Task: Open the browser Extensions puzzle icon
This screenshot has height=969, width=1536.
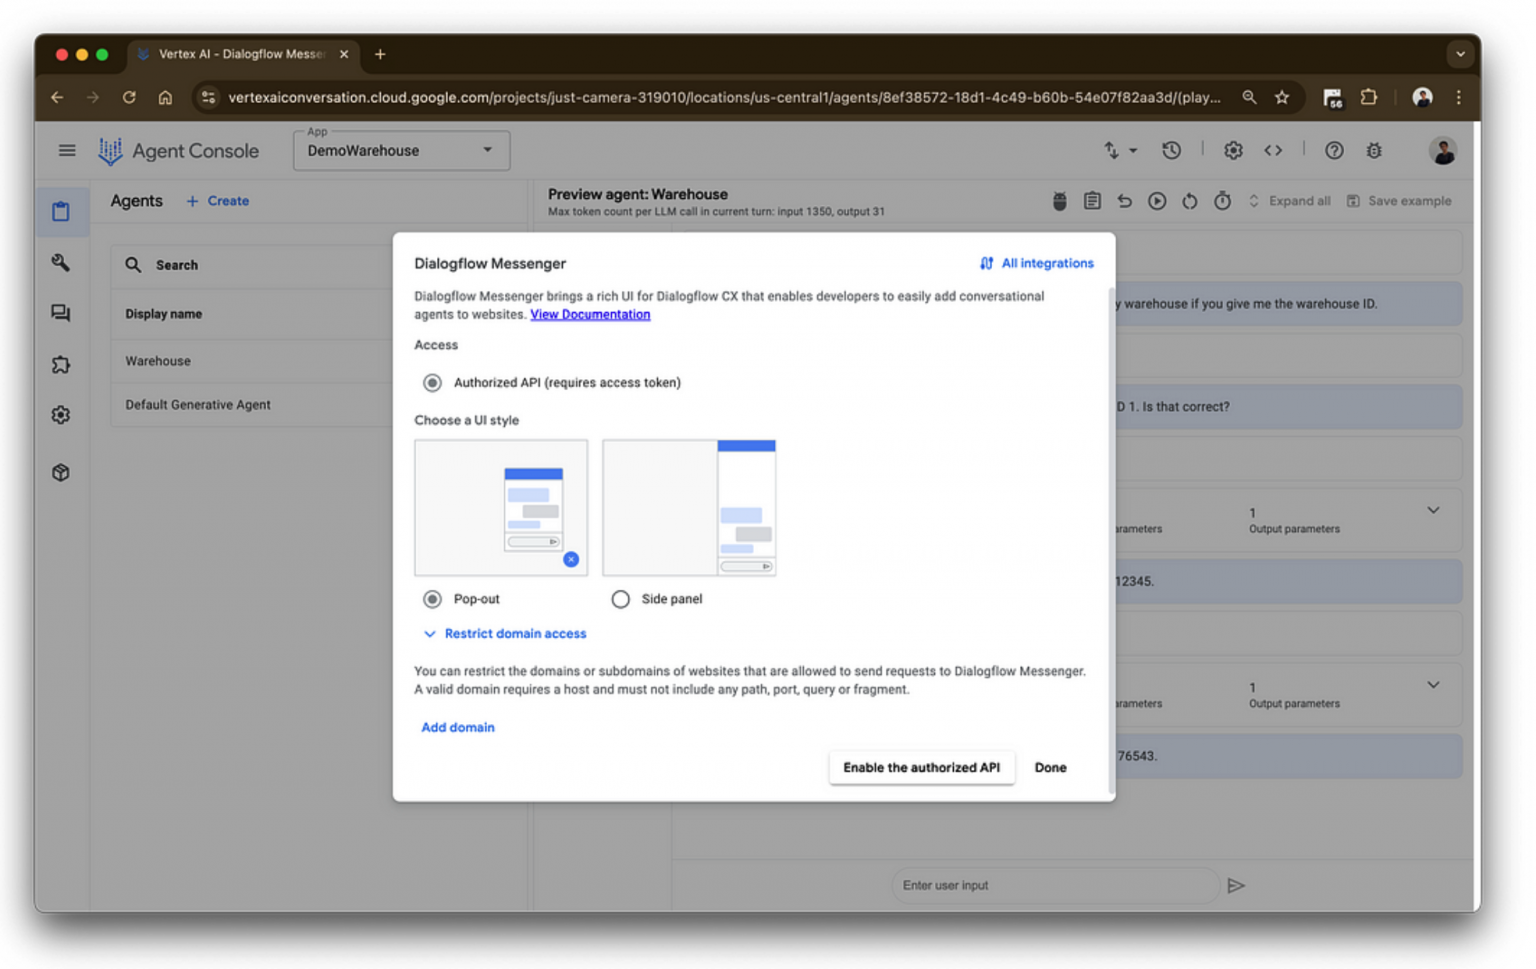Action: point(1369,97)
